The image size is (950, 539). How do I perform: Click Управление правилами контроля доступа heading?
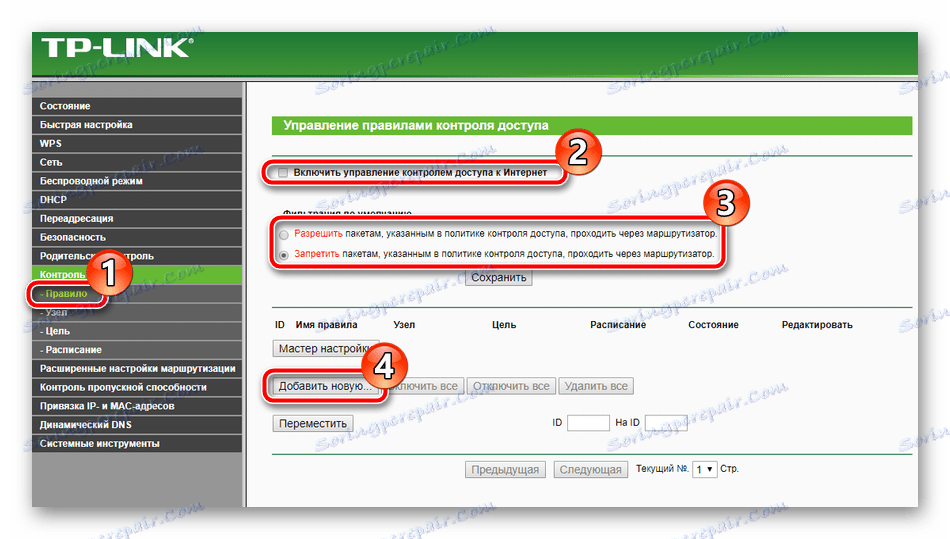pos(416,126)
